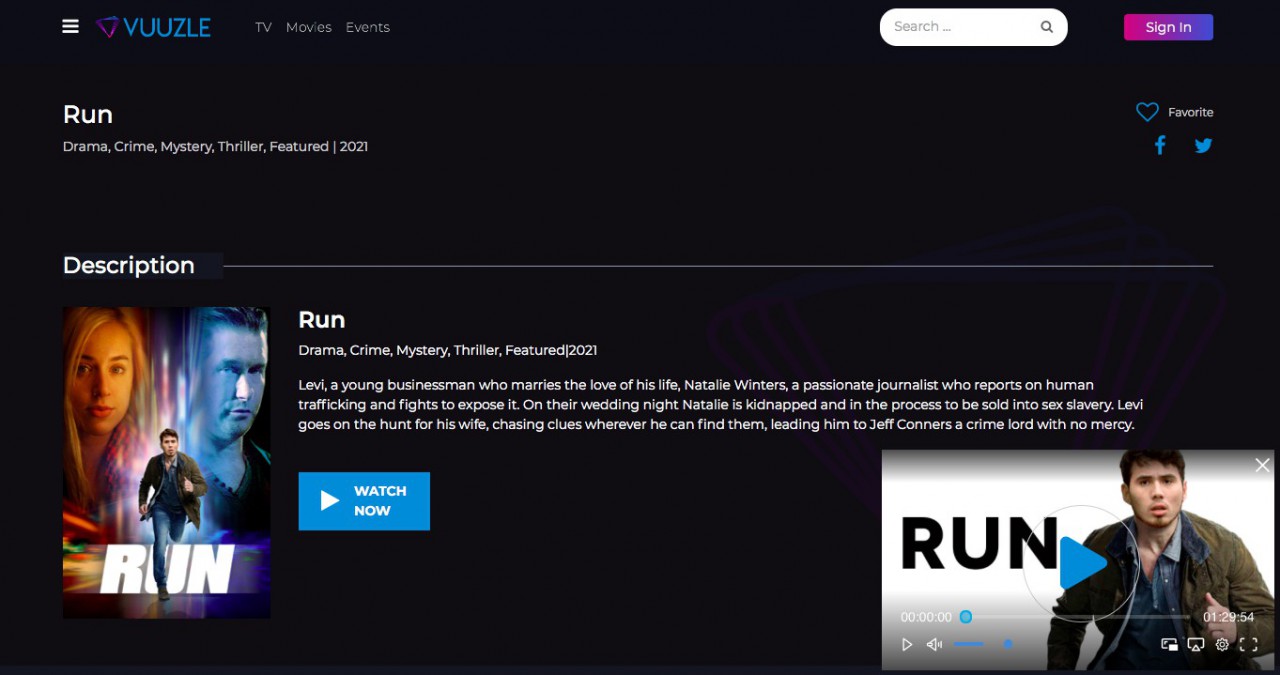
Task: Click the search magnifier icon
Action: tap(1047, 27)
